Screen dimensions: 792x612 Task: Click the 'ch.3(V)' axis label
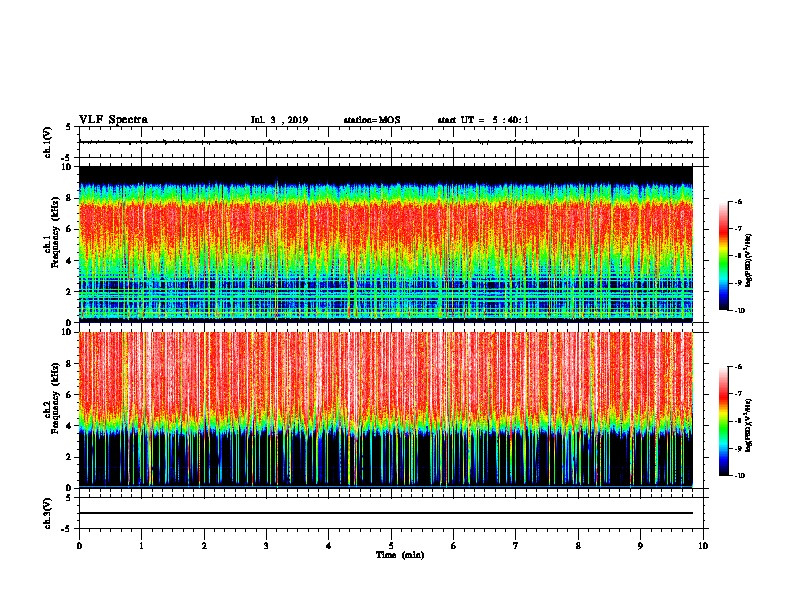click(x=48, y=513)
